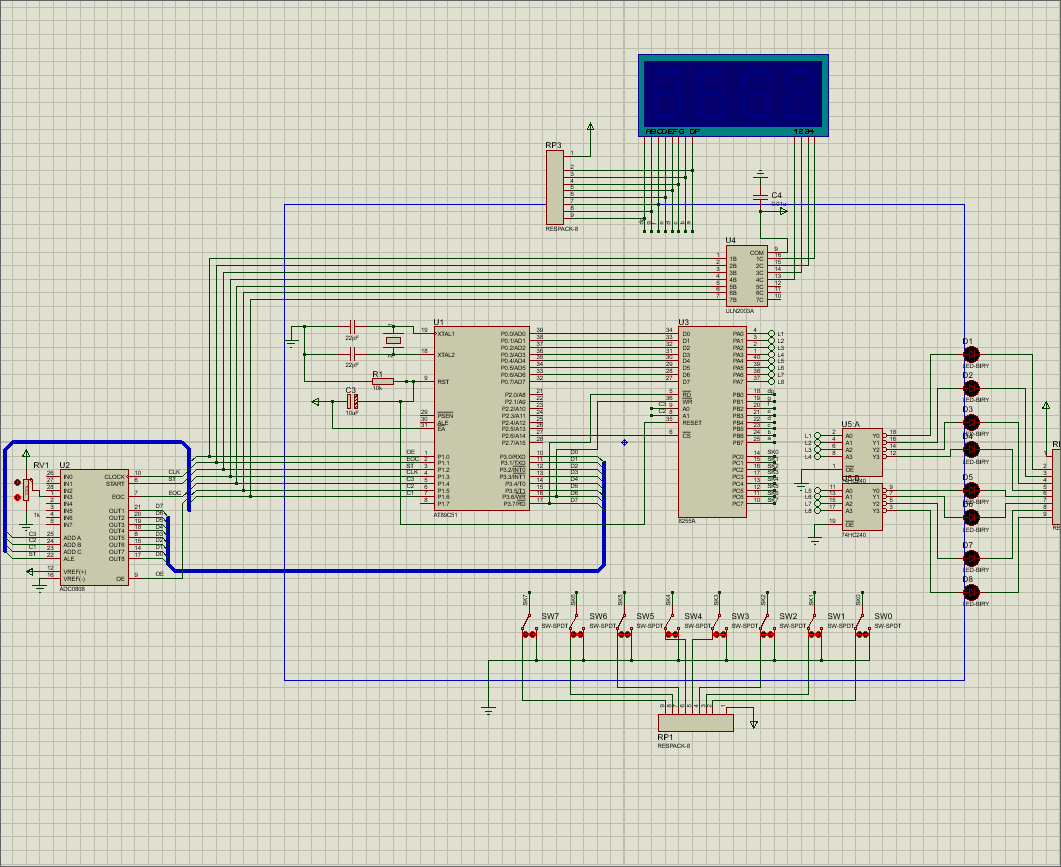The height and width of the screenshot is (867, 1061).
Task: Click the blue four-digit seven-segment display
Action: 733,95
